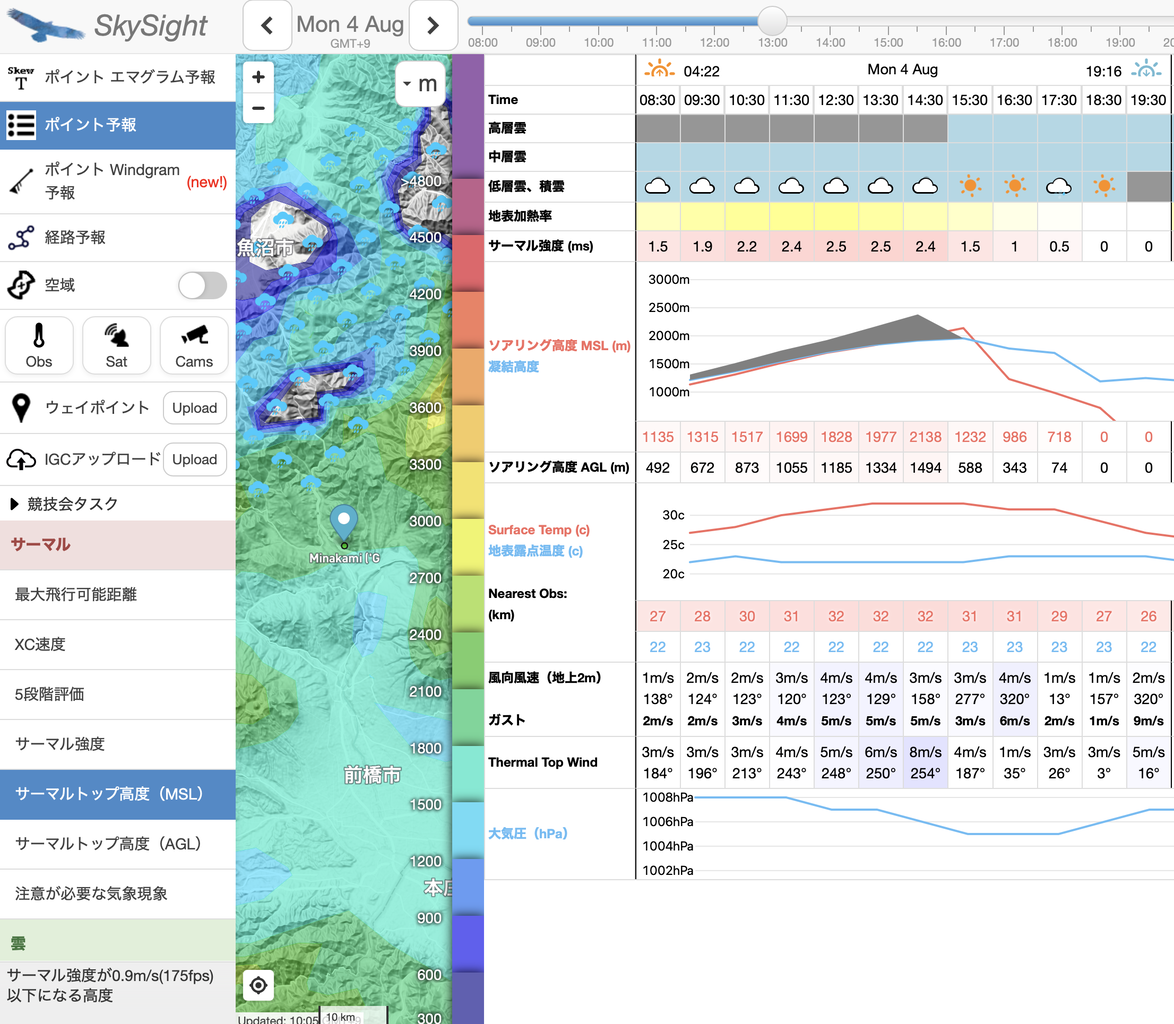1174x1024 pixels.
Task: Open 経路予報 route forecast item
Action: click(118, 237)
